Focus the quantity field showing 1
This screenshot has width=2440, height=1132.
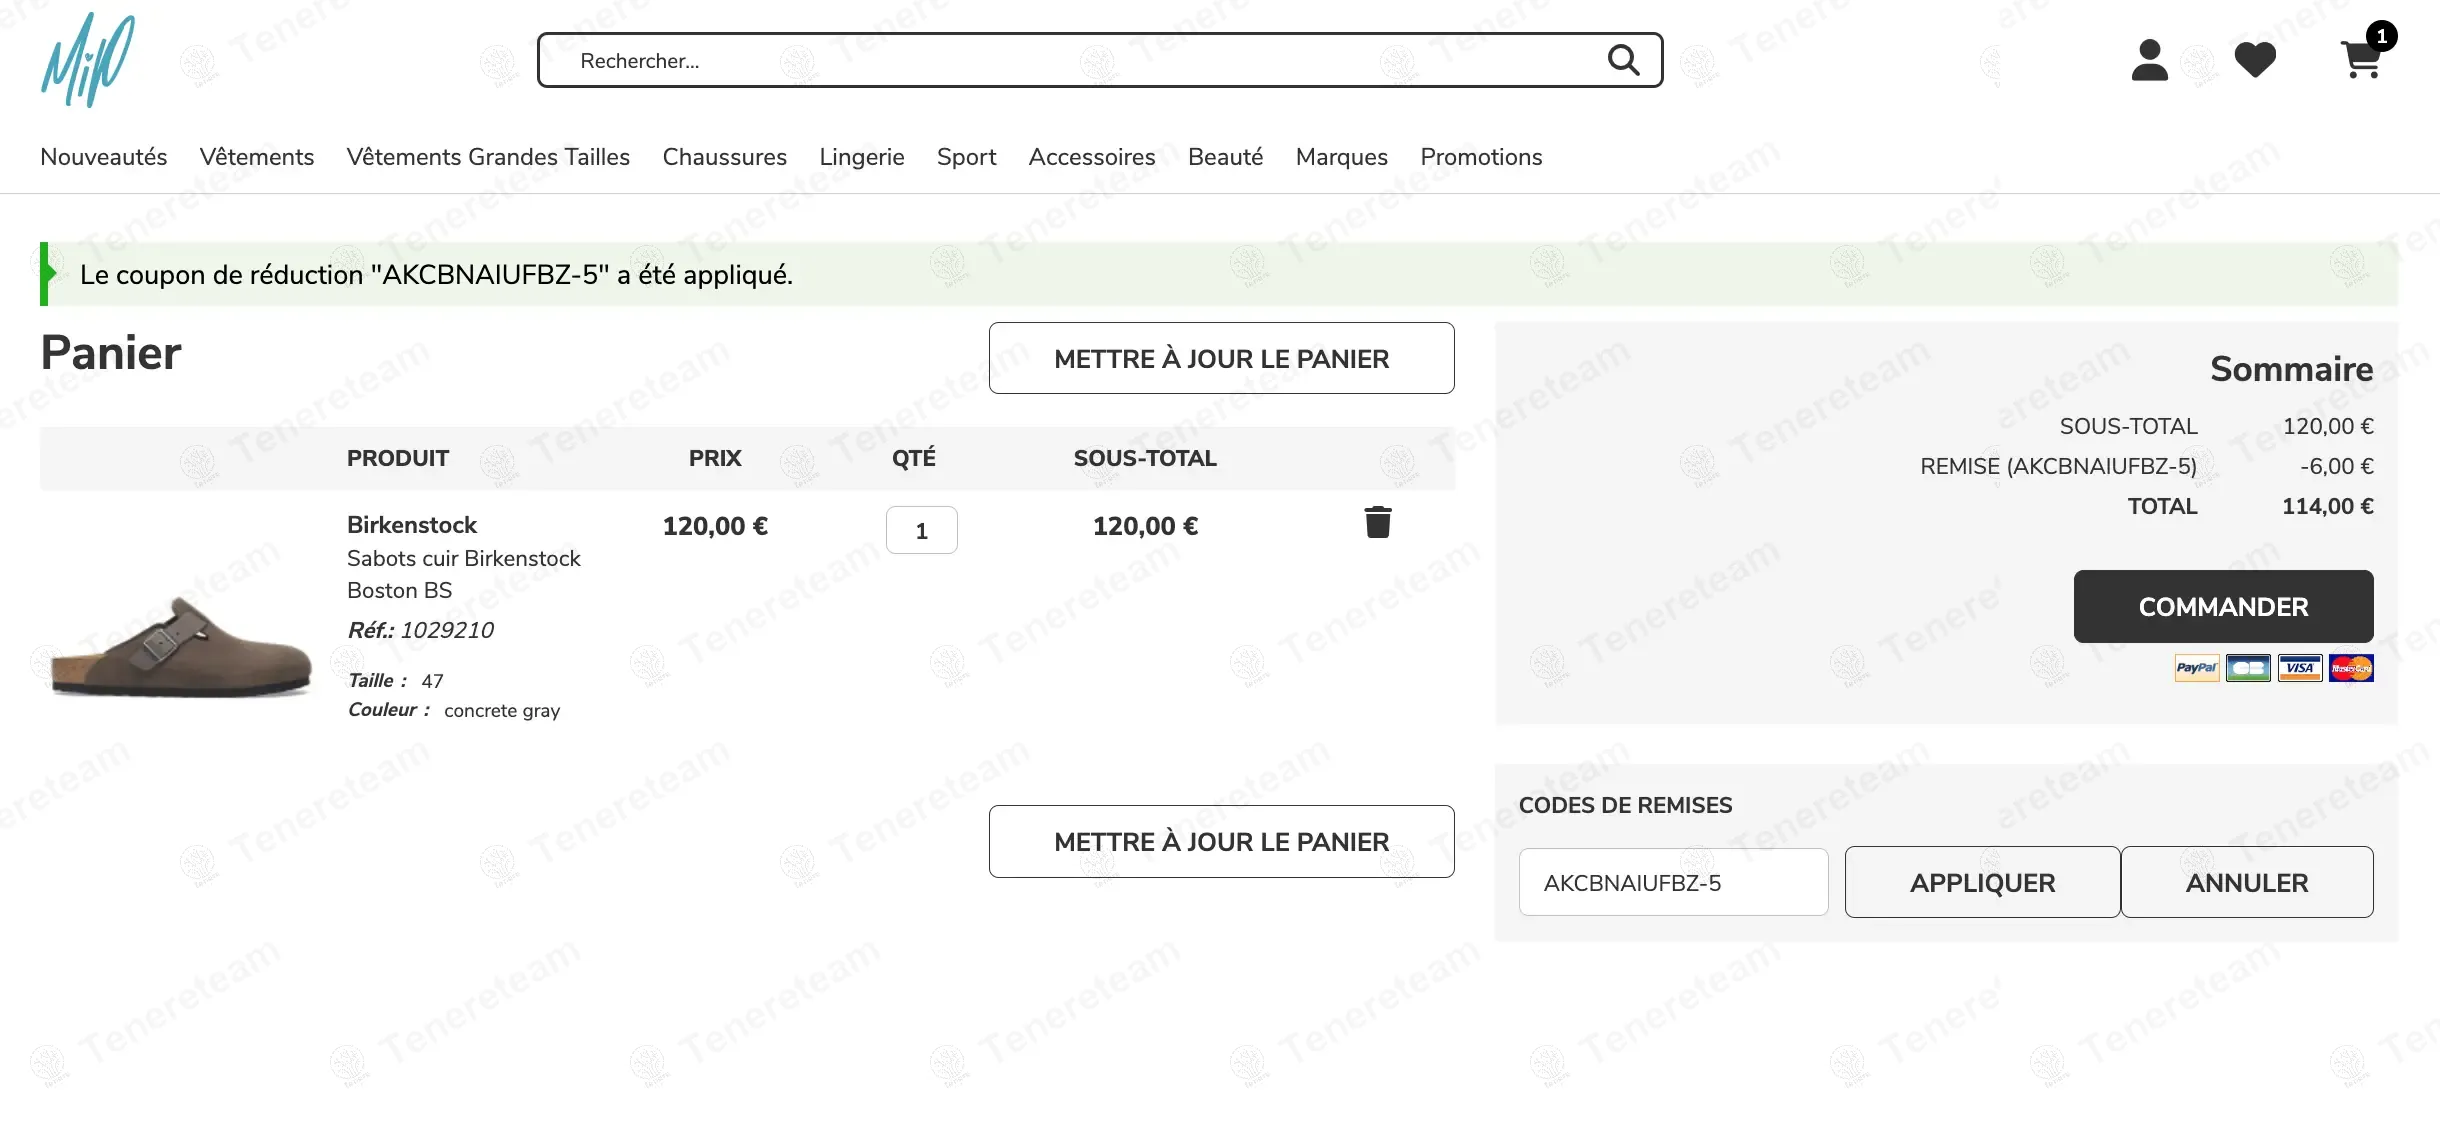(x=921, y=530)
